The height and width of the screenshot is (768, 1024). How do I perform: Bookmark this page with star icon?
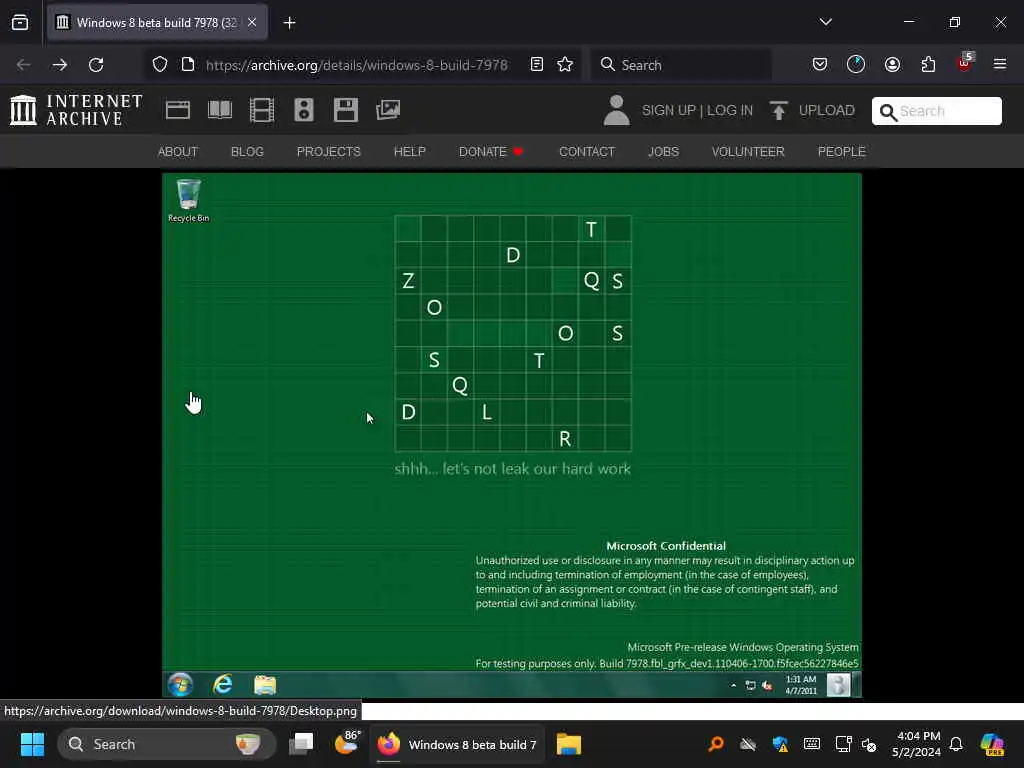tap(565, 65)
